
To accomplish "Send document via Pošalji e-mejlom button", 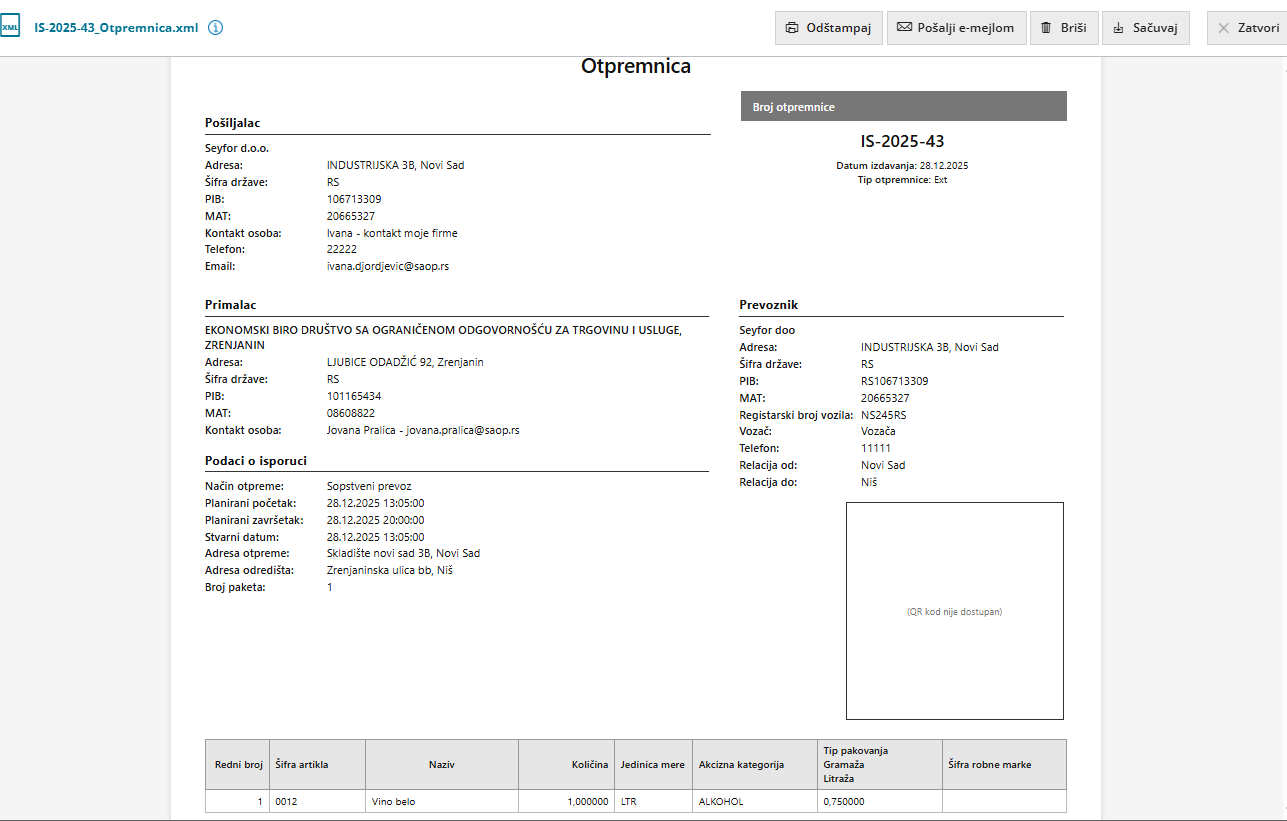I will (x=957, y=28).
